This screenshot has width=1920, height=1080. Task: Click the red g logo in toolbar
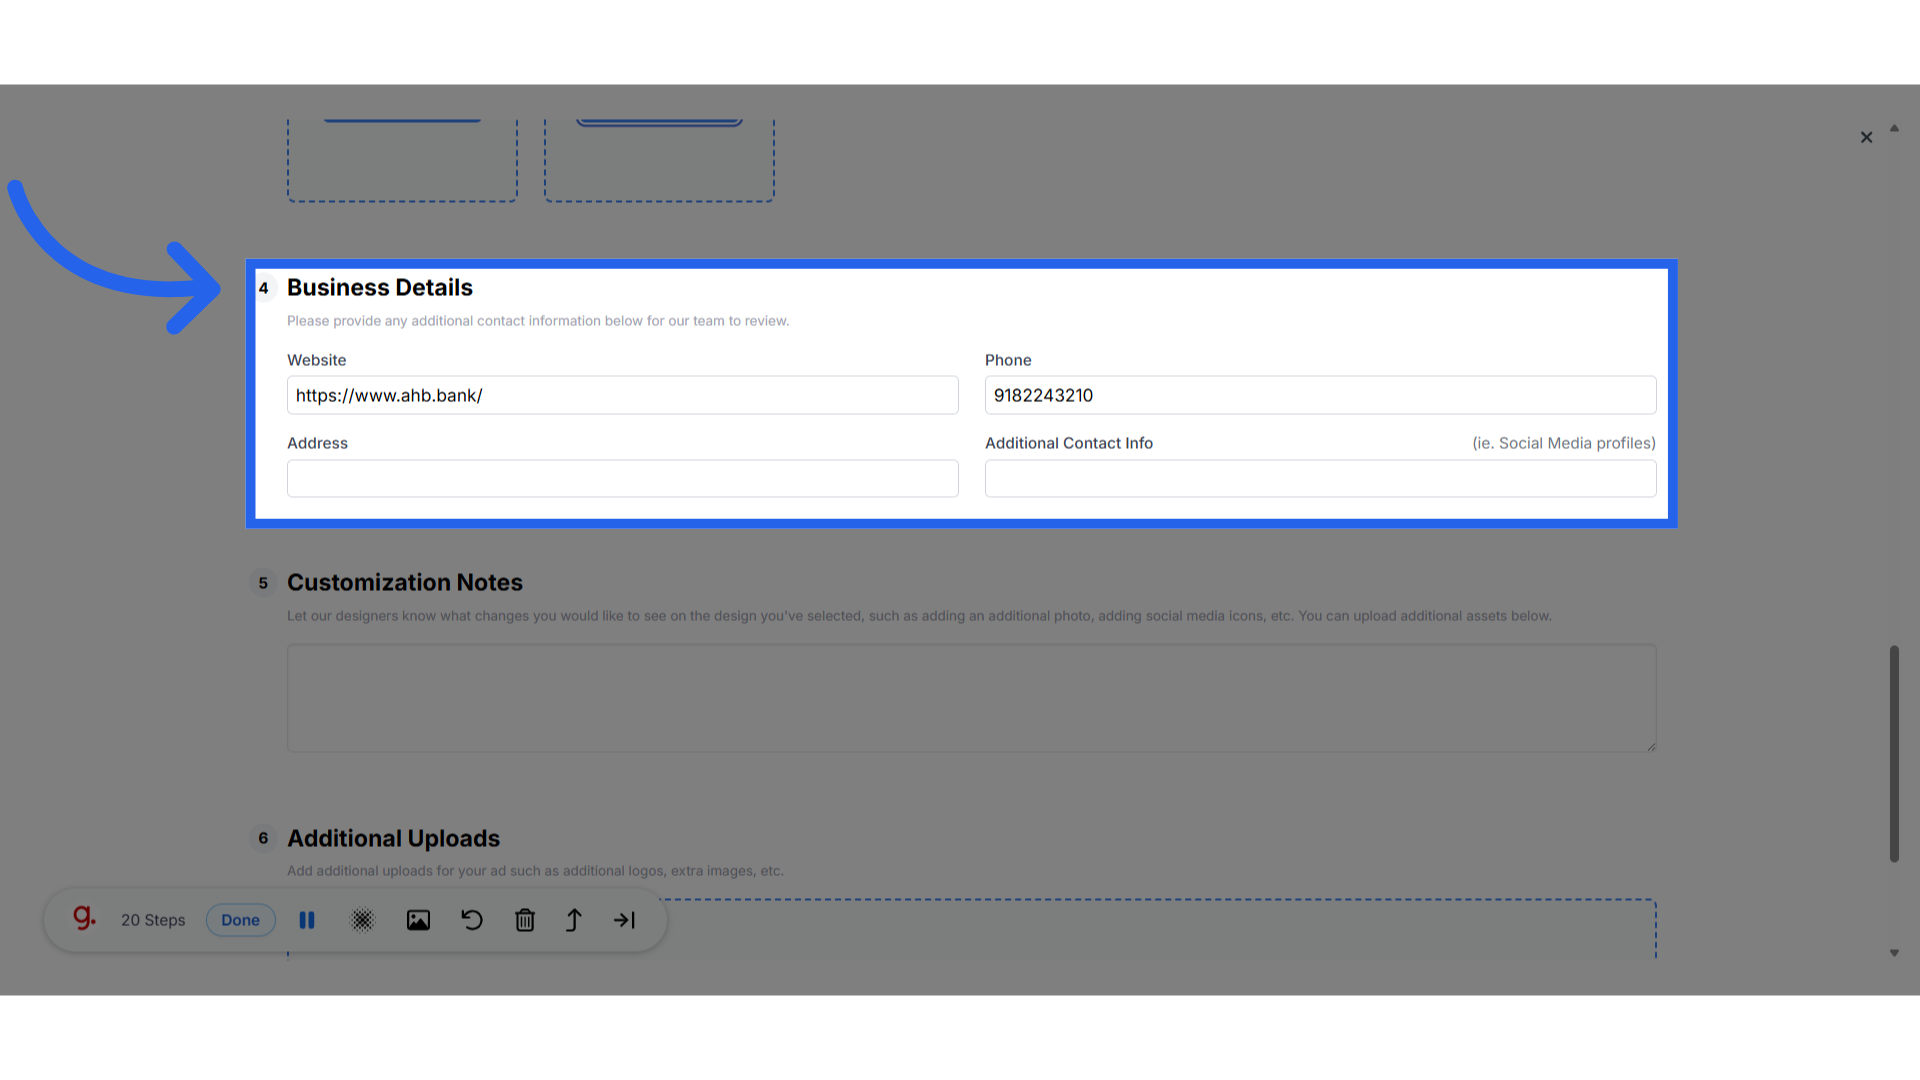tap(84, 918)
